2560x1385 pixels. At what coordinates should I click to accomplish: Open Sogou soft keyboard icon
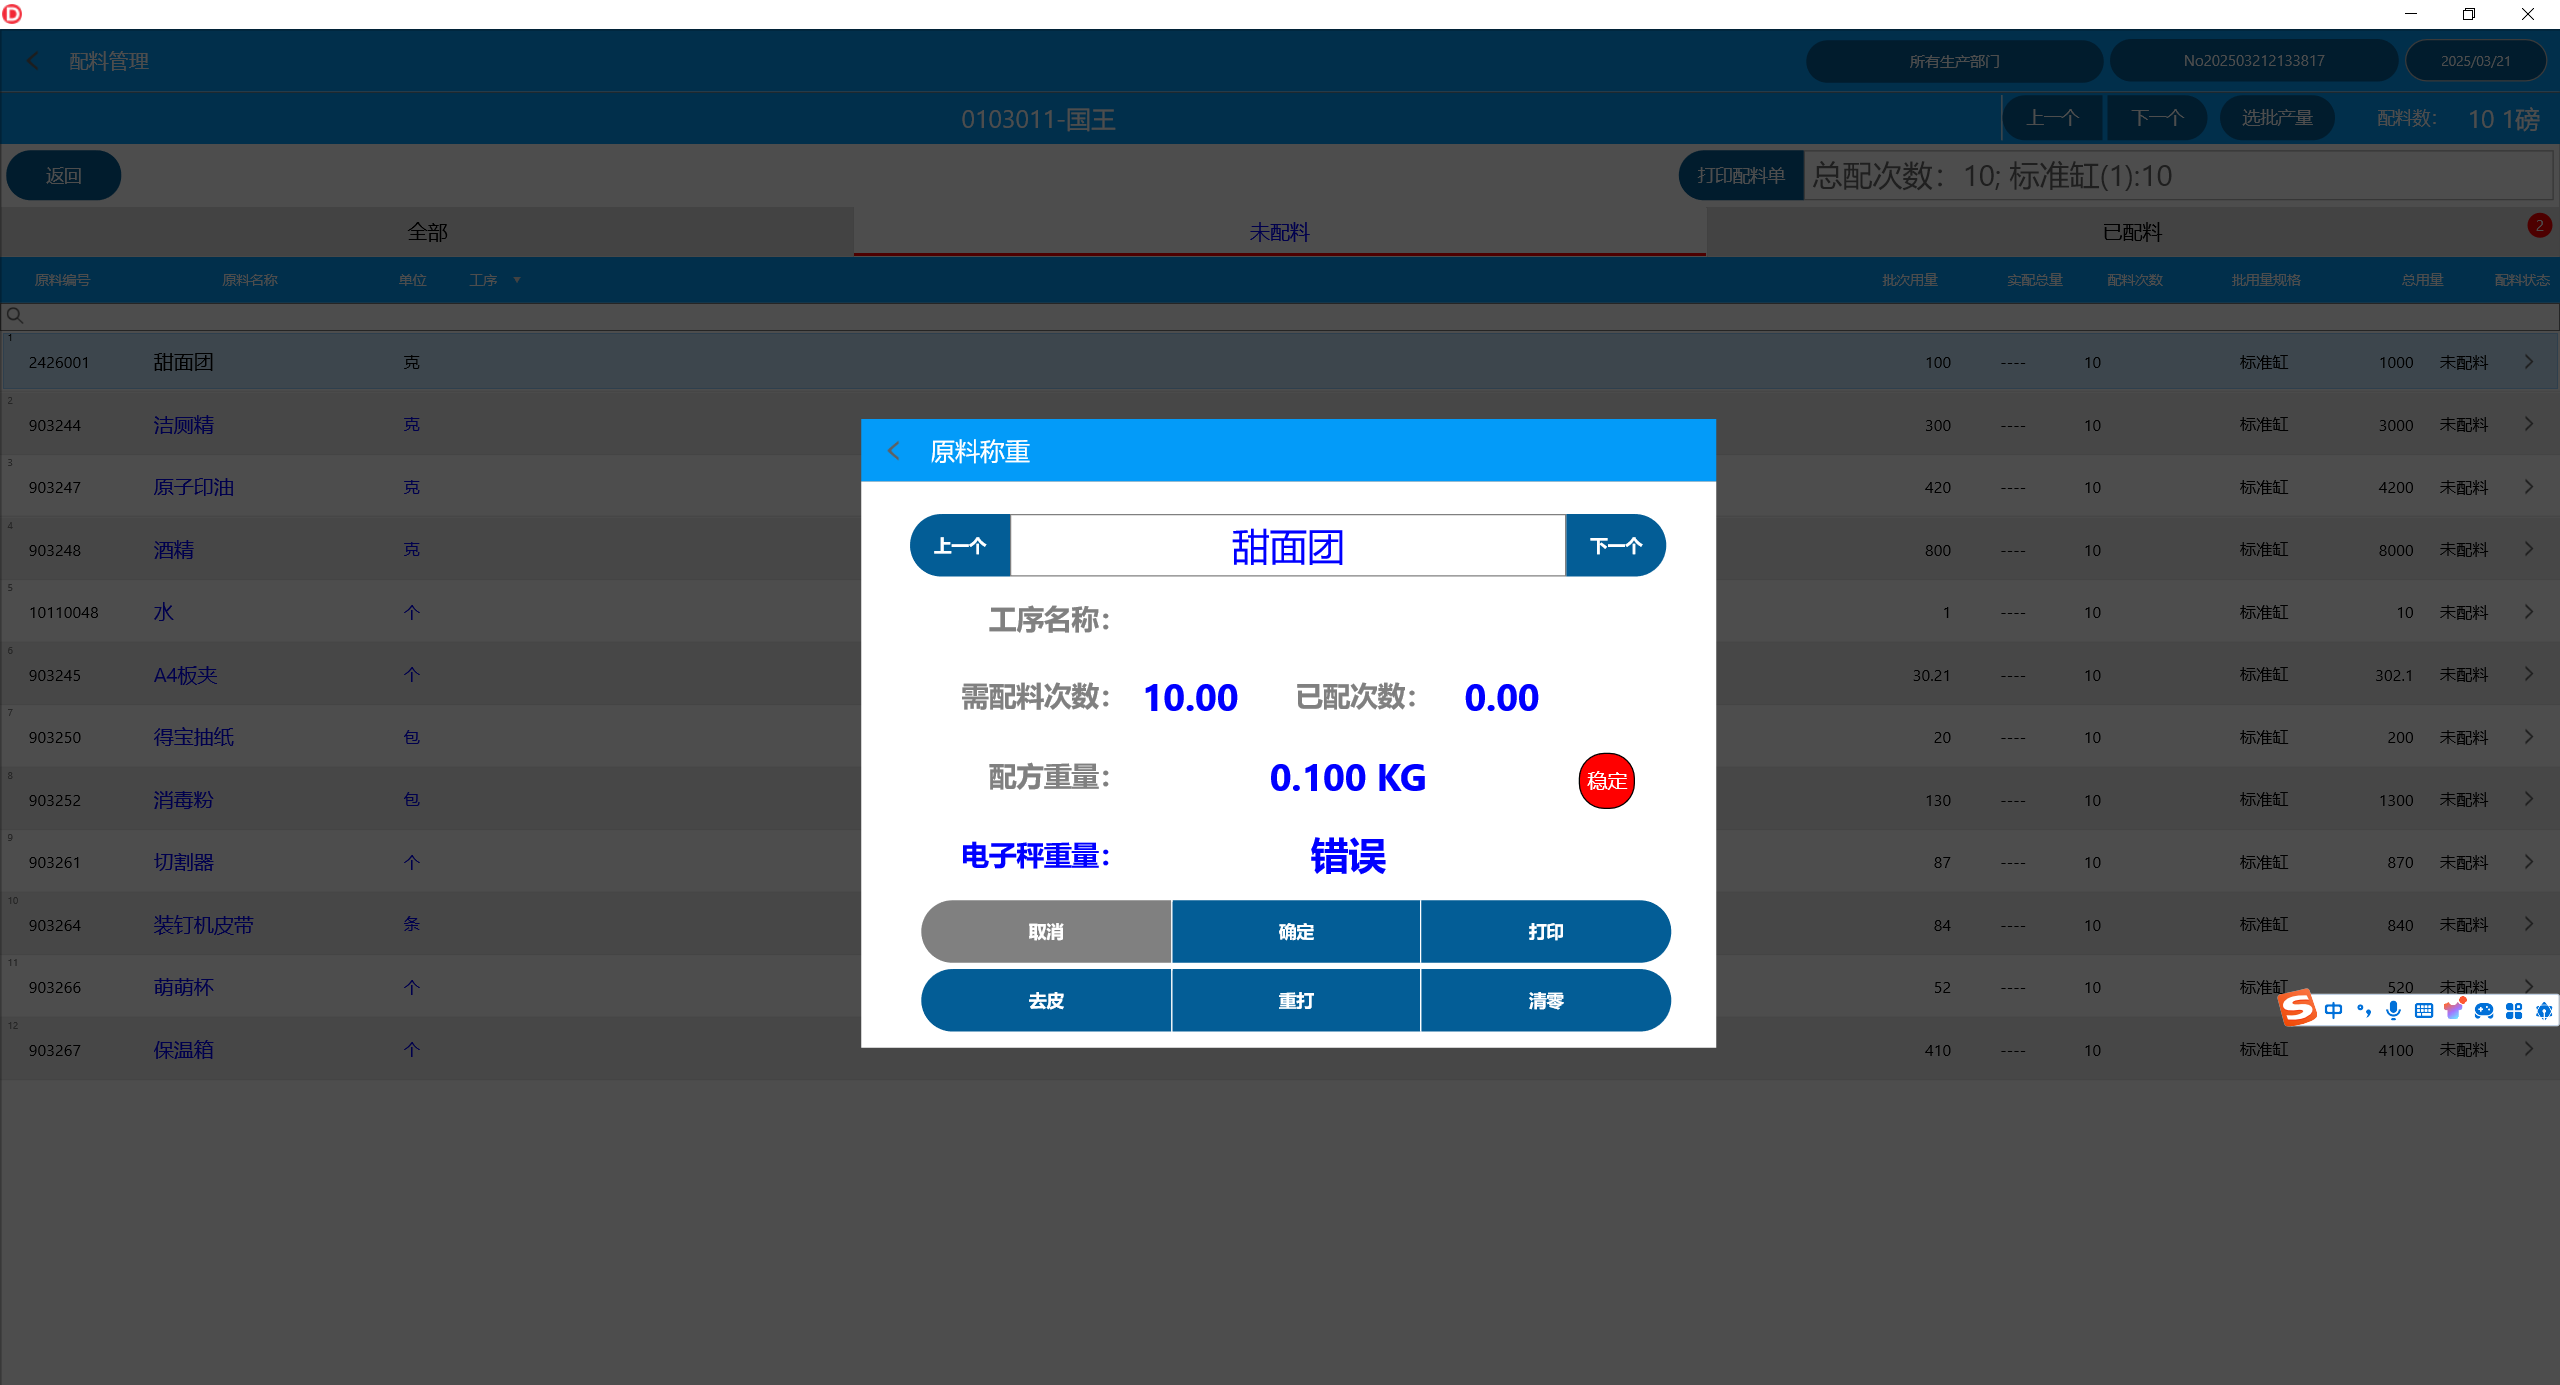point(2423,1010)
